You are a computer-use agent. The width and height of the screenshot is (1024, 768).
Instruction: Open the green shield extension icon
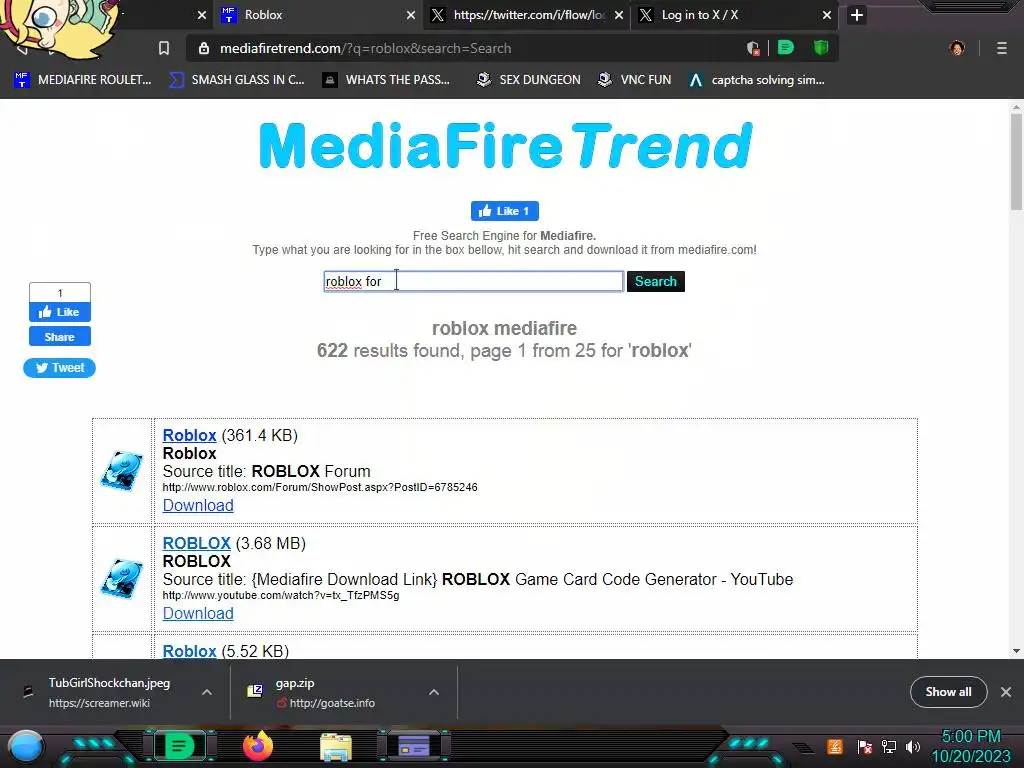(821, 48)
